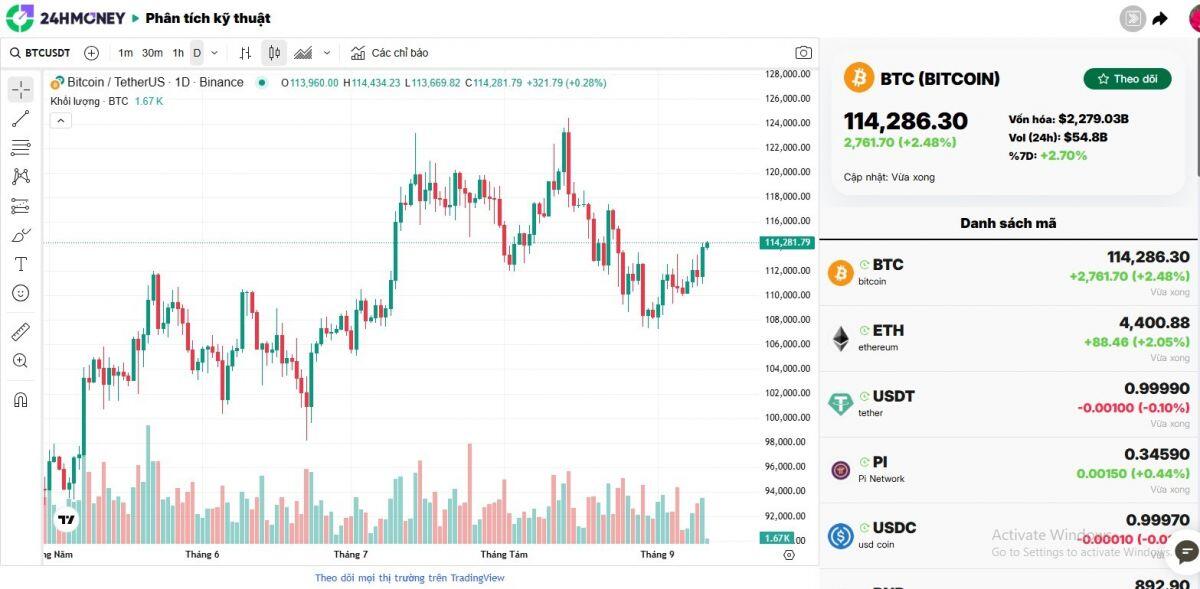Pick the XABCD pattern drawing tool
Screen dimensions: 1200x589
21,176
